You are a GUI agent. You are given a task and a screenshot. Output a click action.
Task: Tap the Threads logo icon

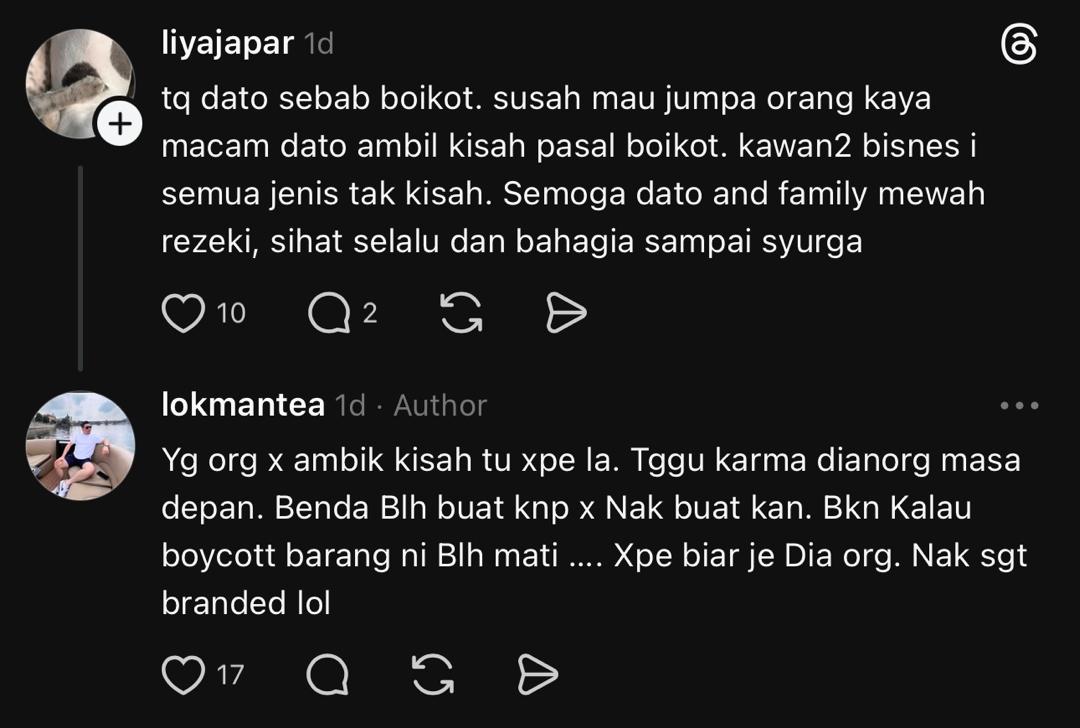click(1019, 46)
